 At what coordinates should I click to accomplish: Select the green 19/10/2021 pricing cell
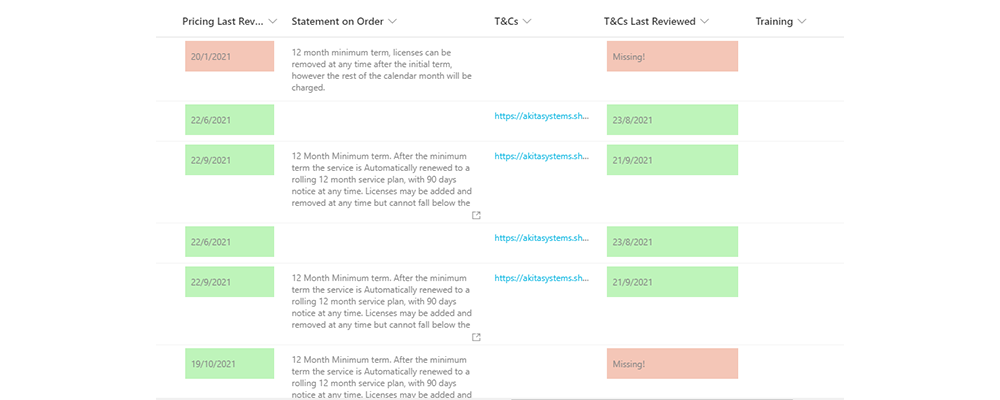click(x=230, y=364)
